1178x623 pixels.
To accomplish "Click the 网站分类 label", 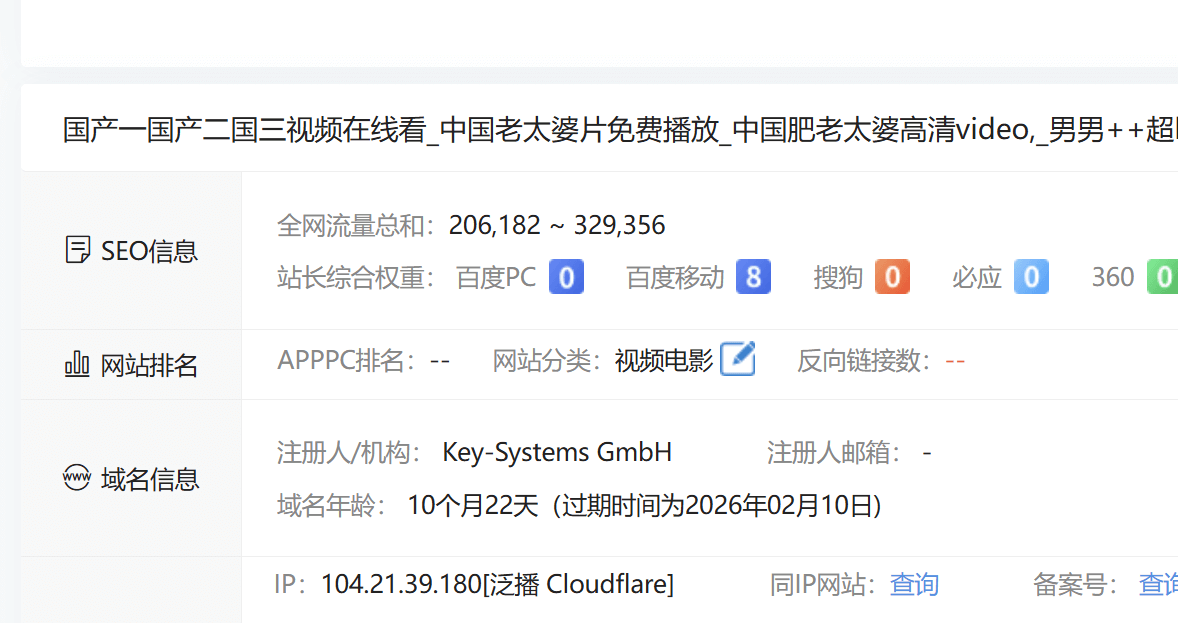I will point(547,361).
